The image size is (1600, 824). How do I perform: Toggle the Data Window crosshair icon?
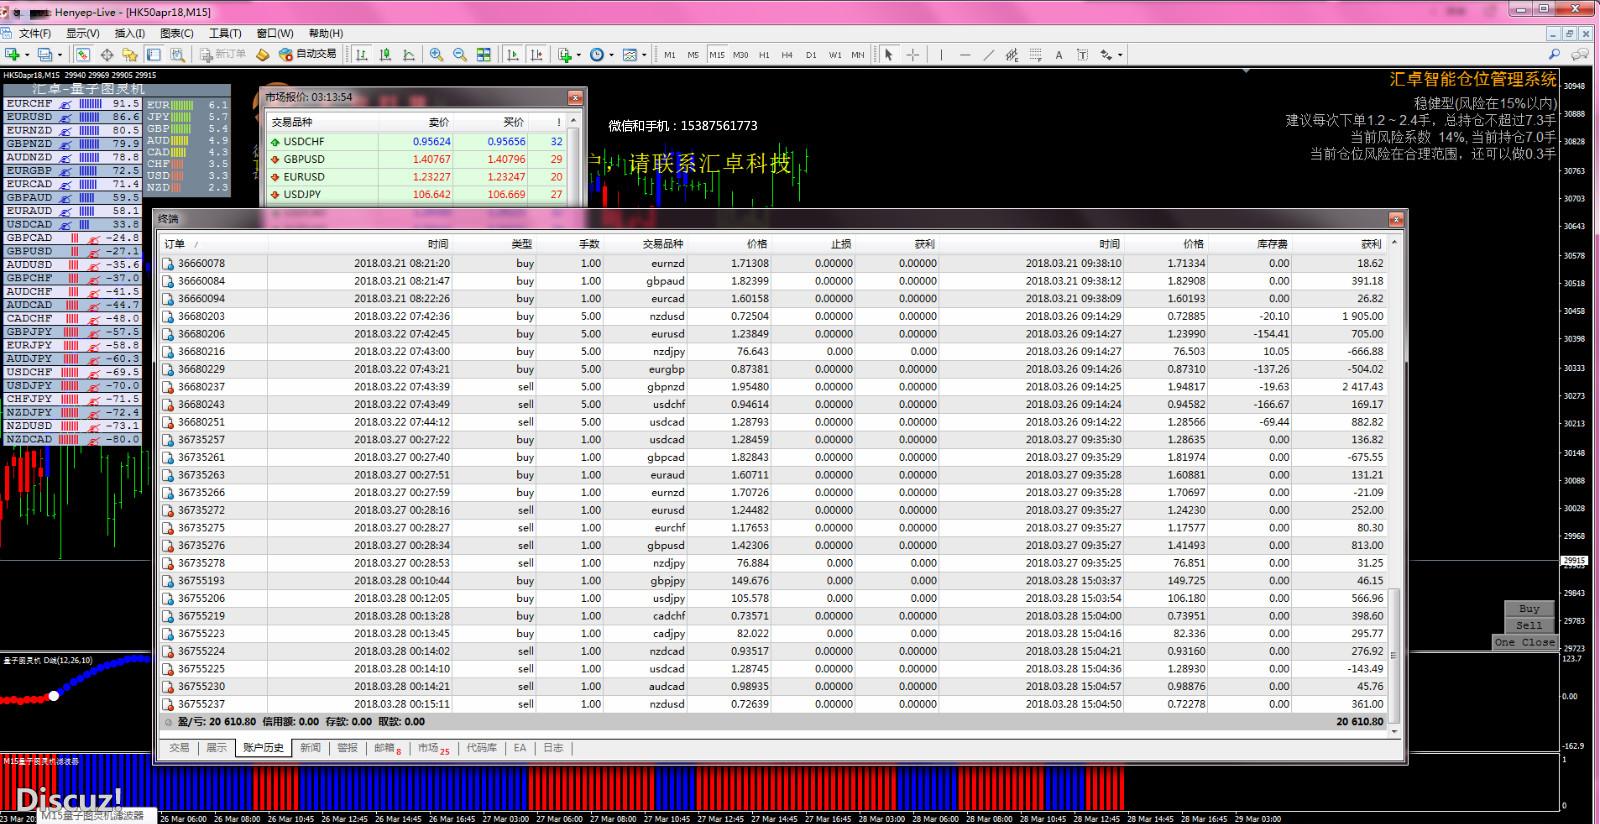(107, 55)
